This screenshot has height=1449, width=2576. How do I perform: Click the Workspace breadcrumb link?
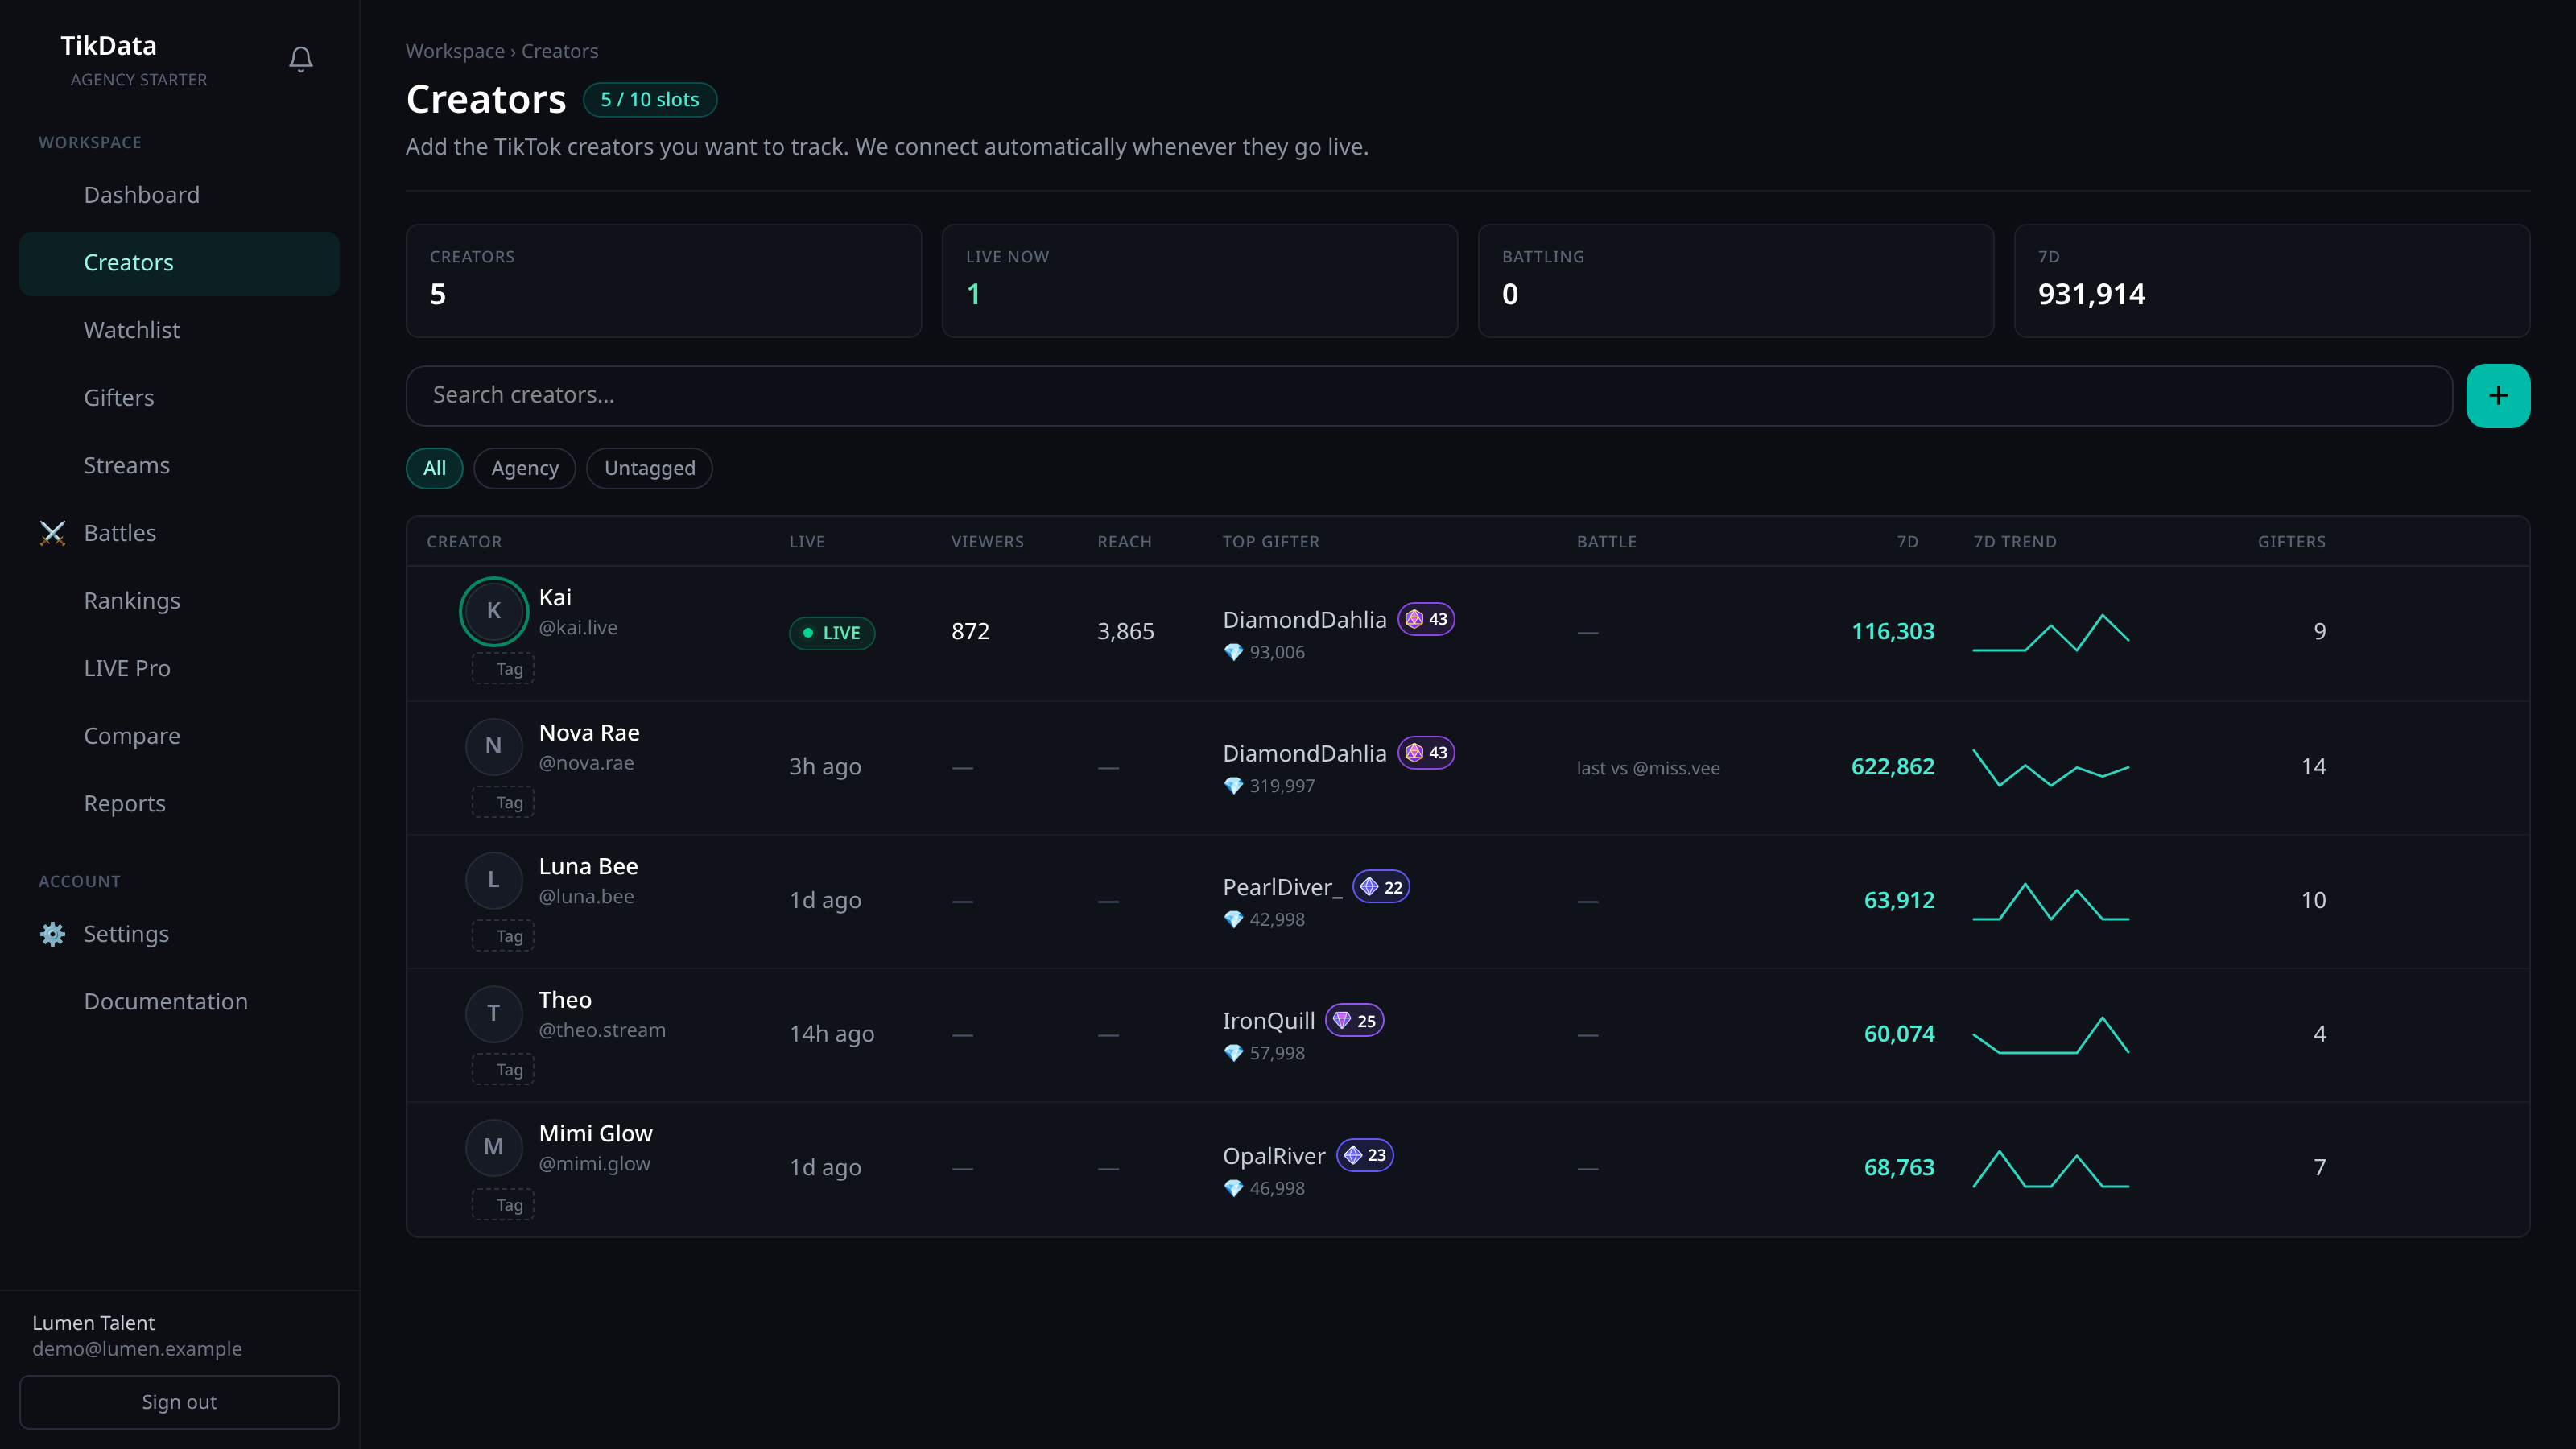point(455,51)
